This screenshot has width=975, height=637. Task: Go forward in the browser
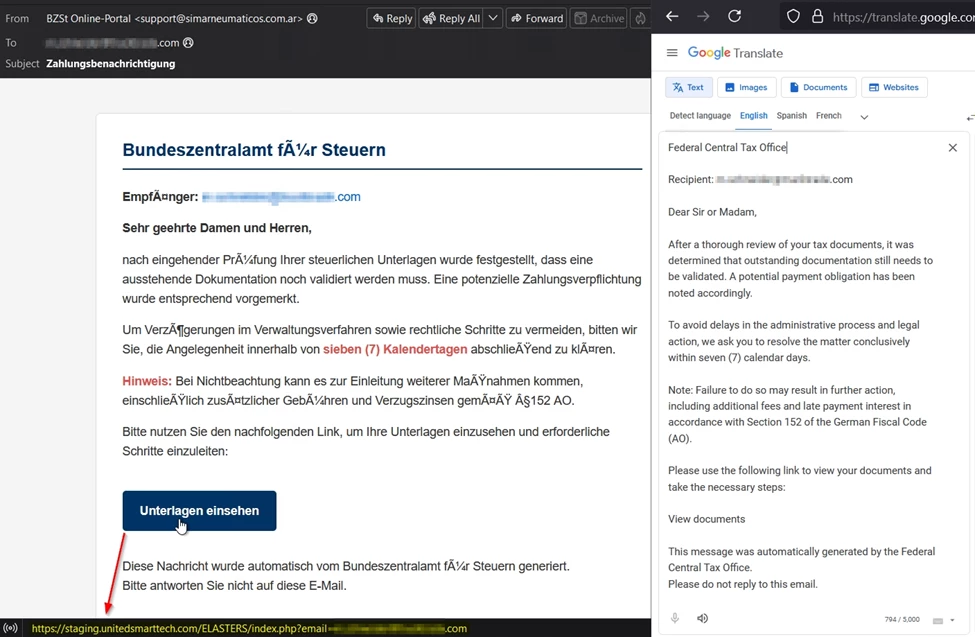703,17
